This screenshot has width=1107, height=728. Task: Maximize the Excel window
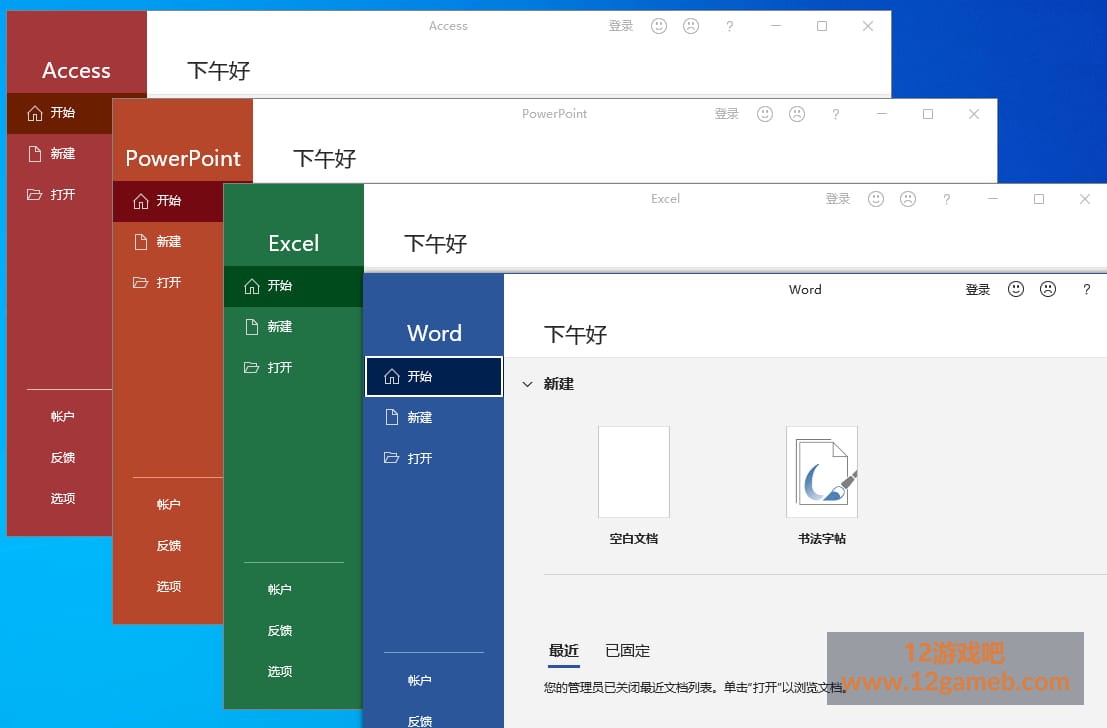click(1039, 199)
